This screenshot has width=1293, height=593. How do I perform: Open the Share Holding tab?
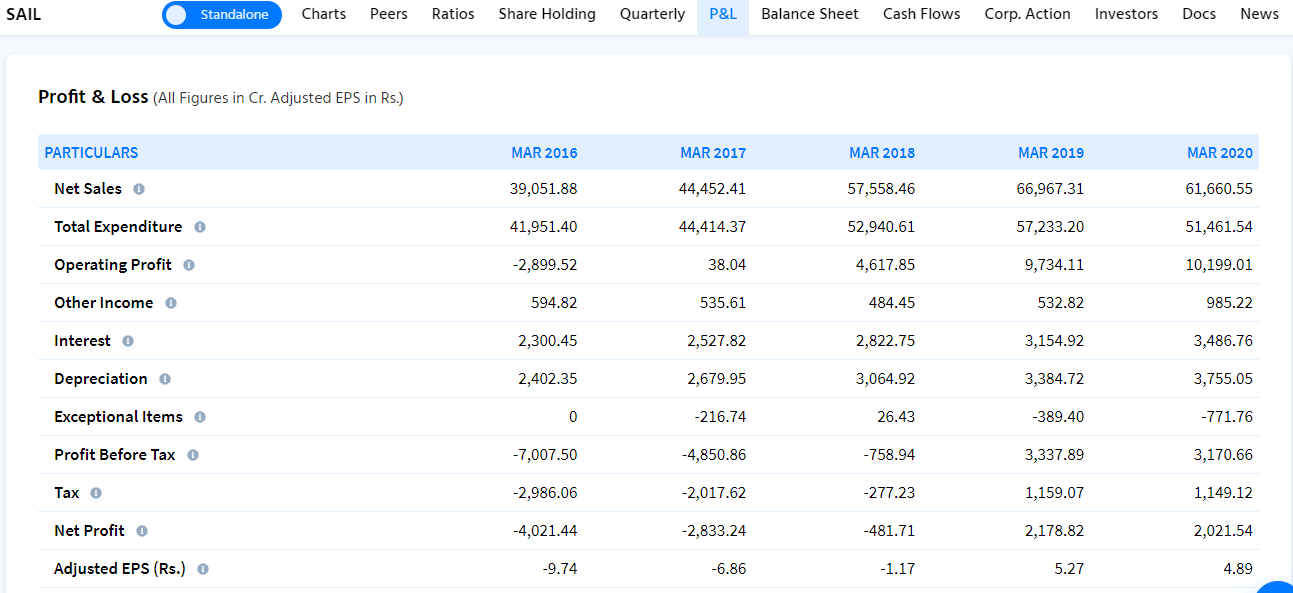click(547, 14)
